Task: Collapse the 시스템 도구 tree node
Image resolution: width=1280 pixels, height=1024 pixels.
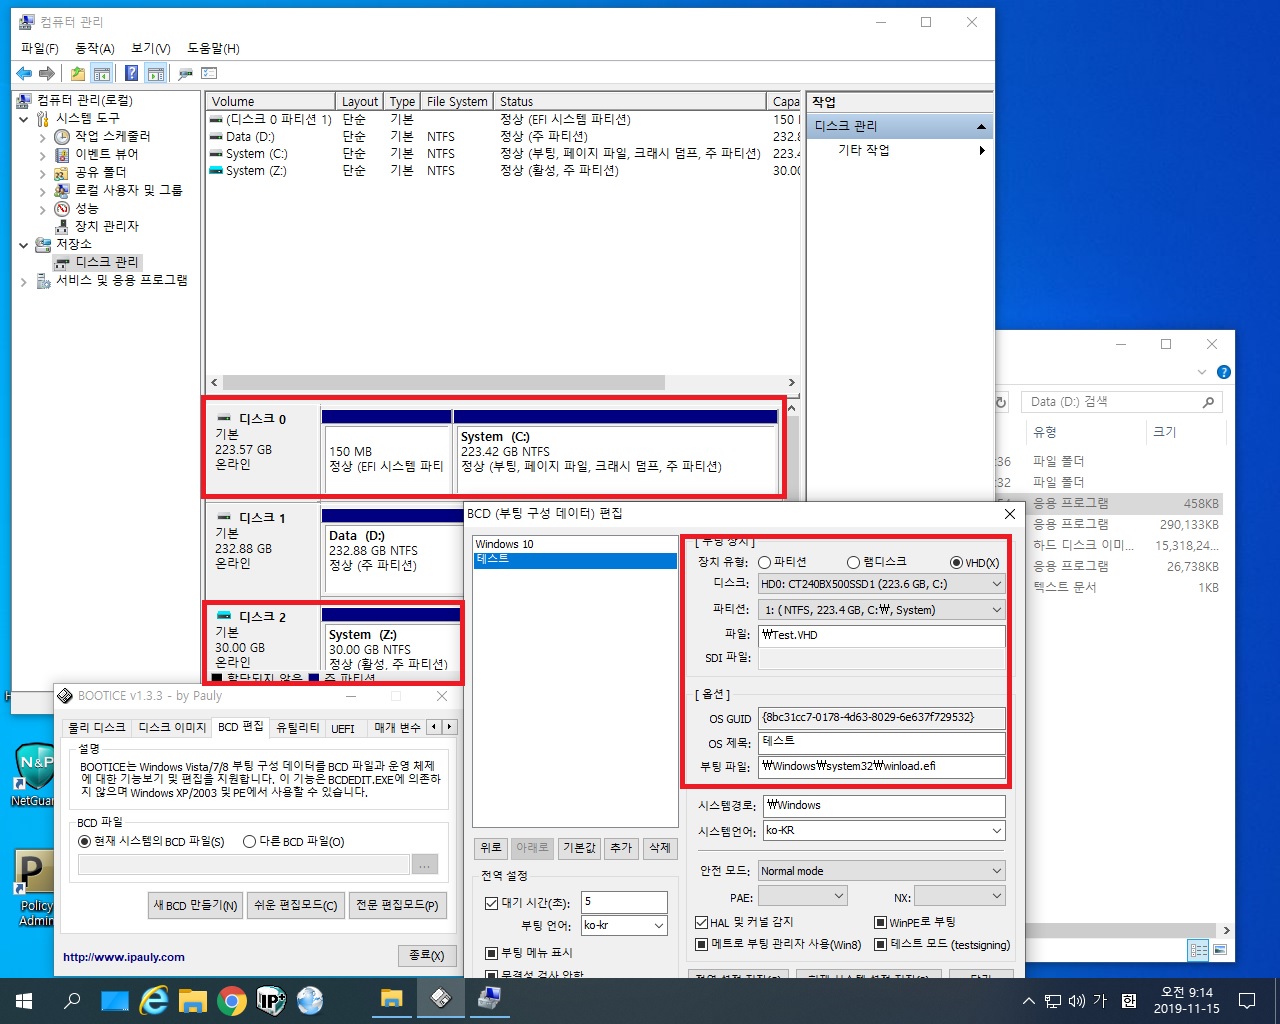Action: pos(24,119)
